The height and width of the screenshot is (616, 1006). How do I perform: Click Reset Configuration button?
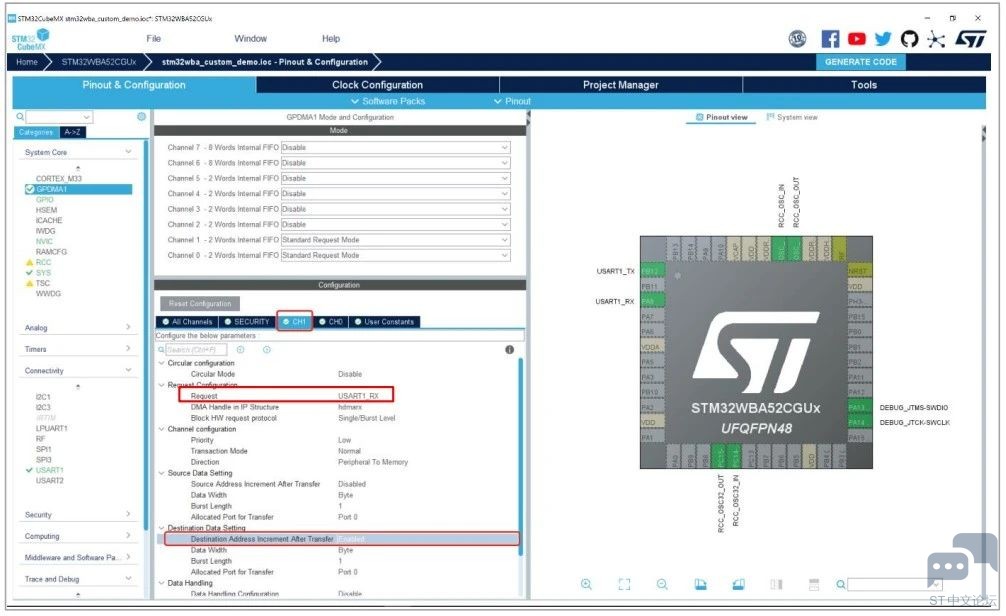pyautogui.click(x=200, y=304)
